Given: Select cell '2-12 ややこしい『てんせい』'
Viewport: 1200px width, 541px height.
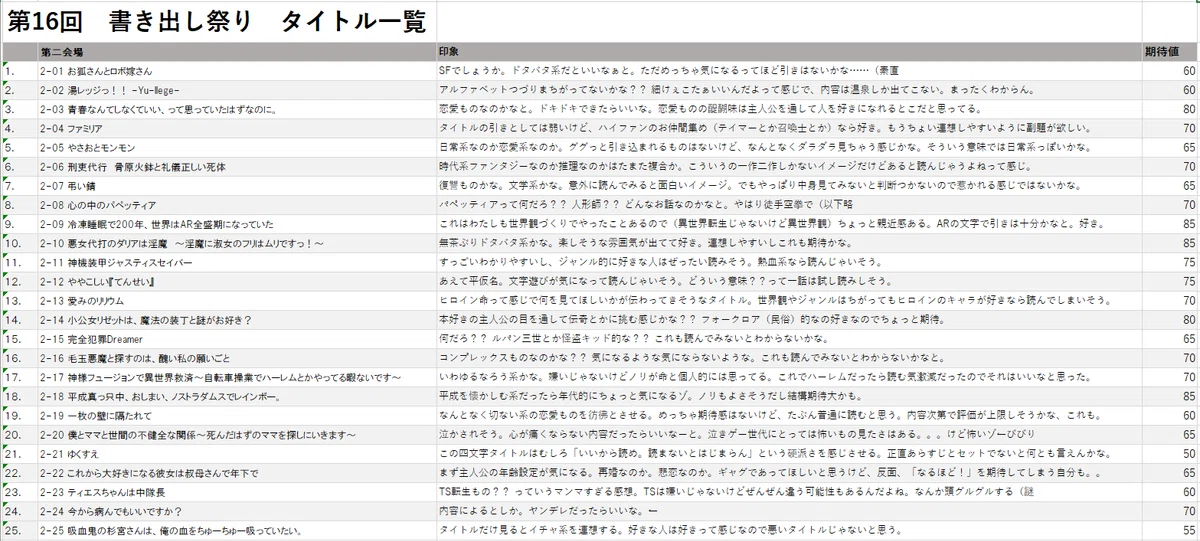Looking at the screenshot, I should click(x=237, y=281).
